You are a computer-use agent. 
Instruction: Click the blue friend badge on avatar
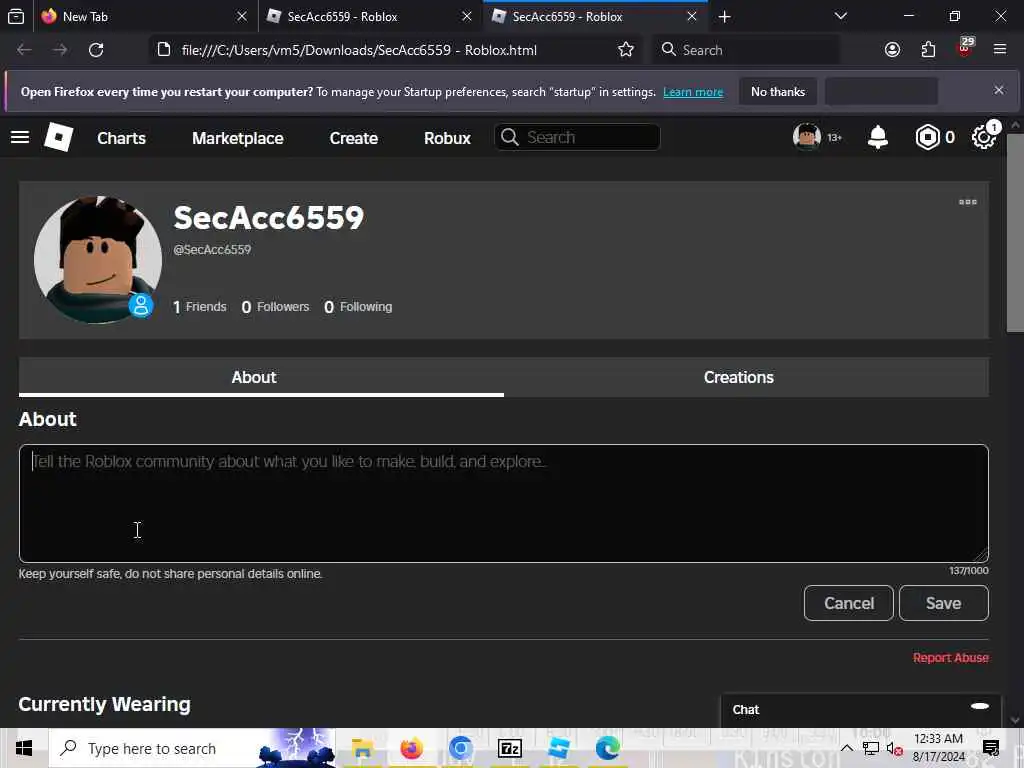(140, 305)
